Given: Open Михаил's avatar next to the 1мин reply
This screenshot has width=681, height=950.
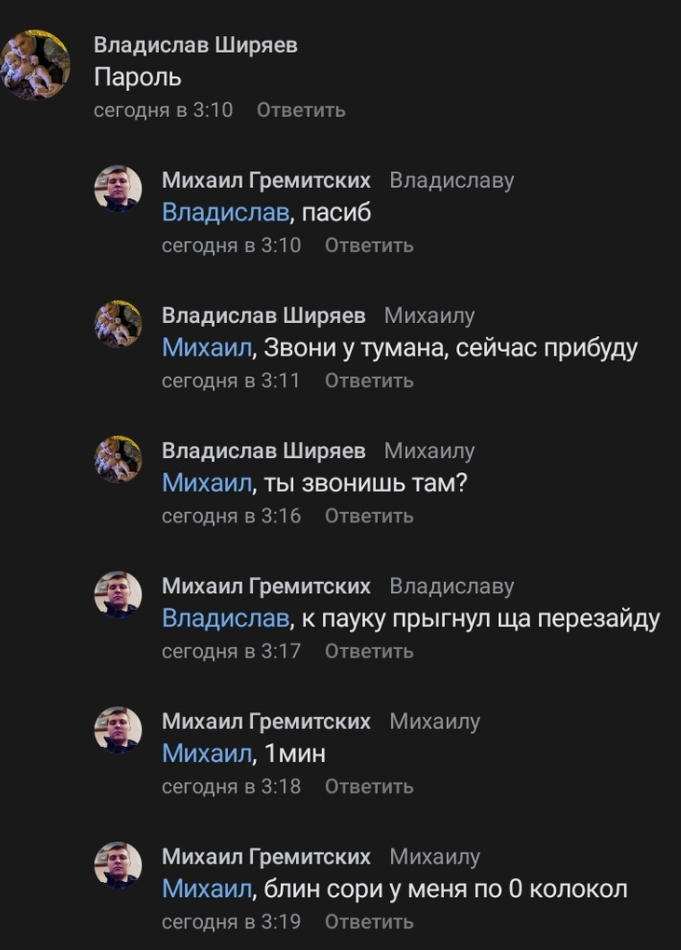Looking at the screenshot, I should click(118, 729).
